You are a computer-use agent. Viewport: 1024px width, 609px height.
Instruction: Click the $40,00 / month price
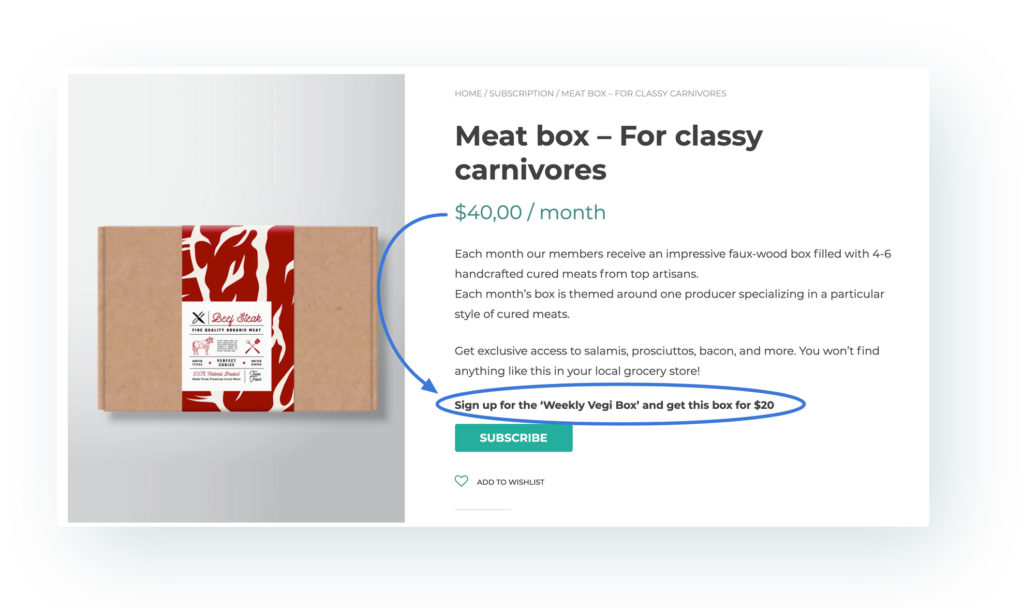pyautogui.click(x=530, y=212)
